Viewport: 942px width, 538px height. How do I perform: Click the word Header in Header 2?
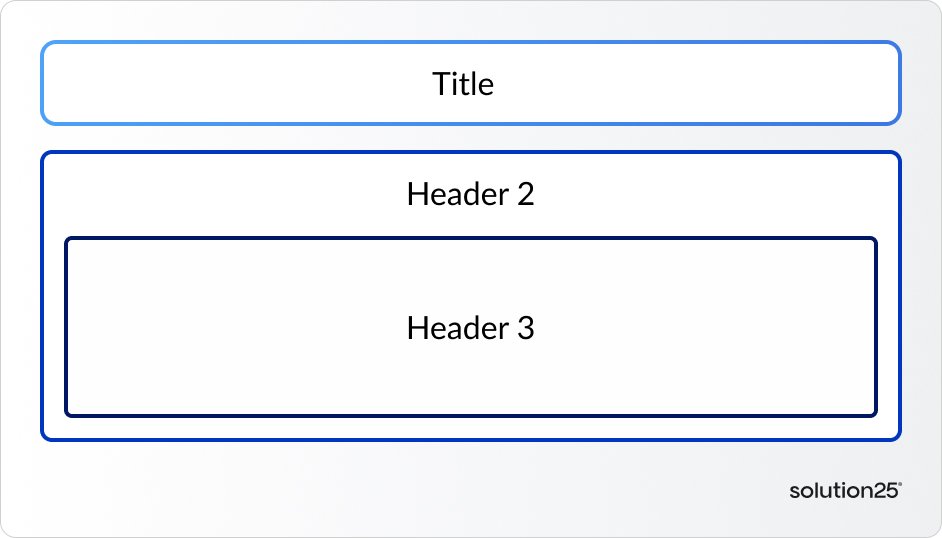click(455, 194)
